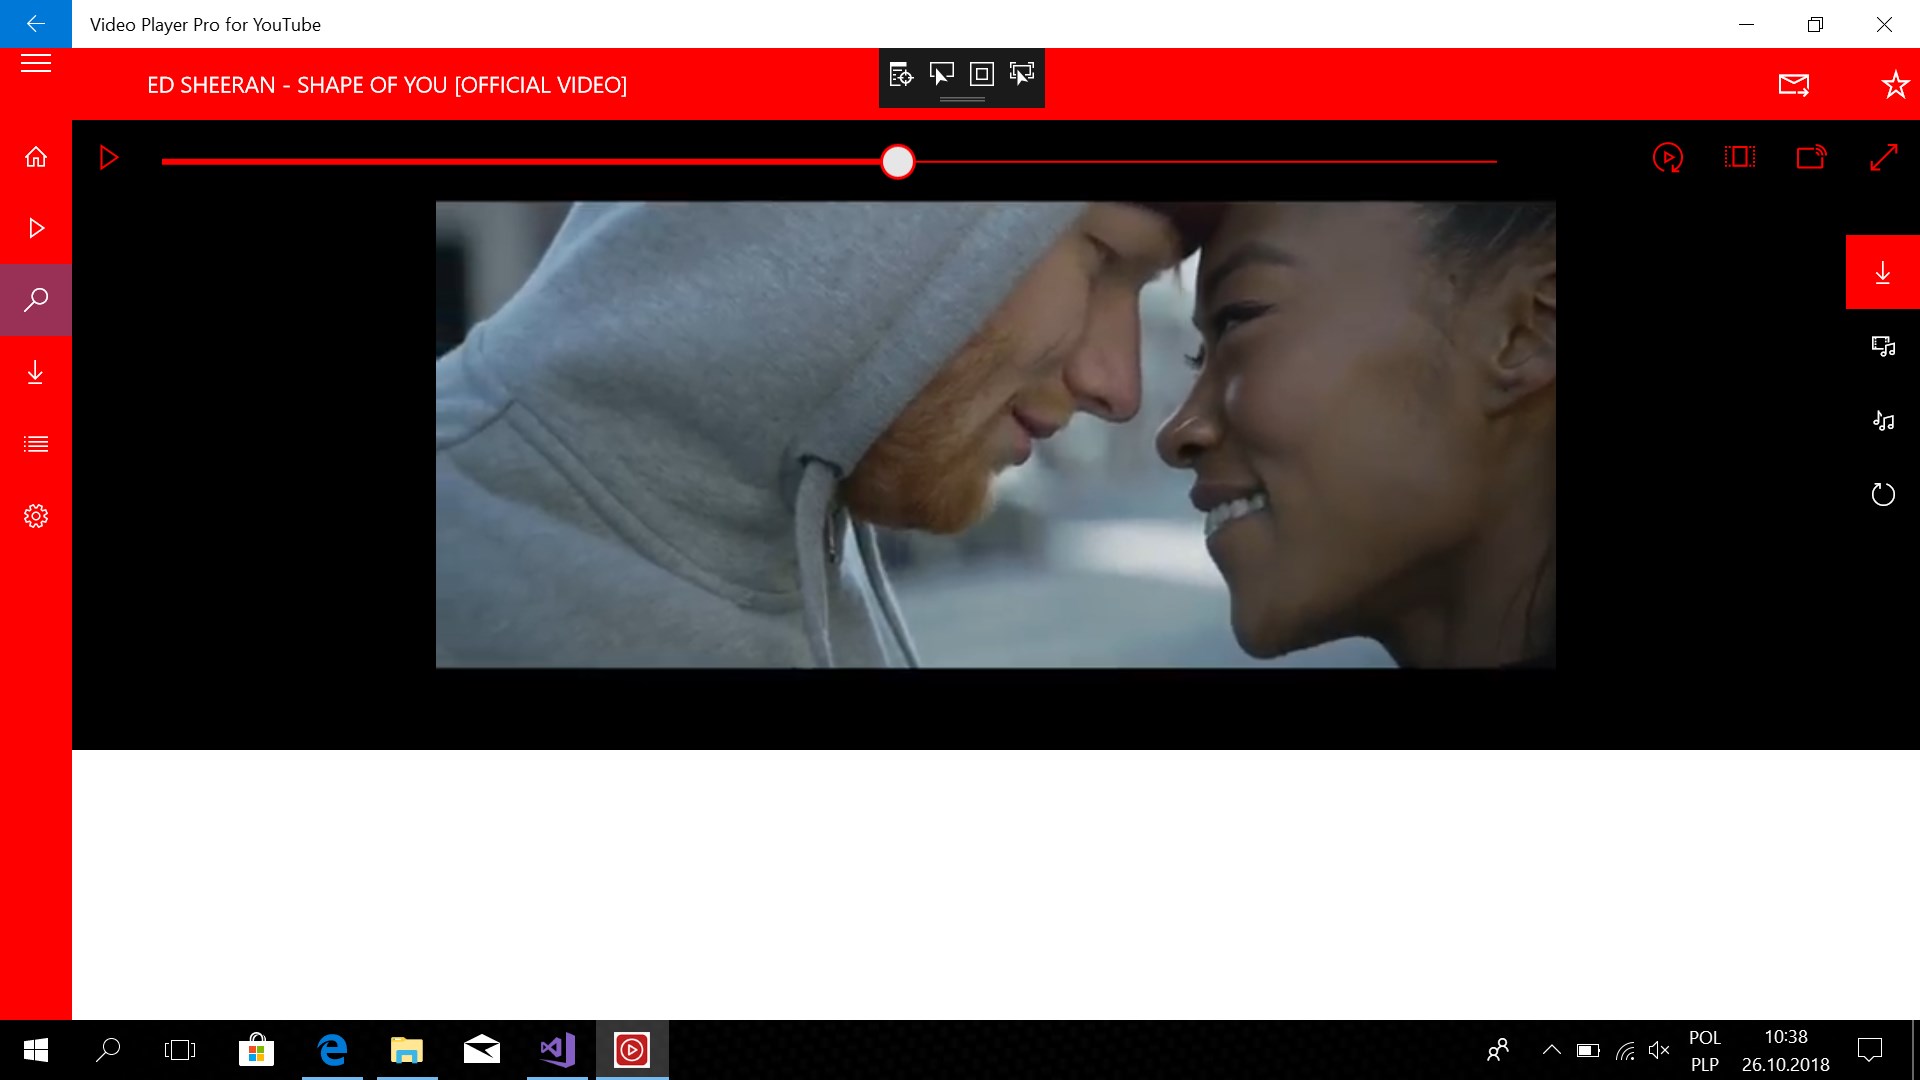Open the playlist list icon in sidebar
Image resolution: width=1920 pixels, height=1080 pixels.
click(36, 444)
